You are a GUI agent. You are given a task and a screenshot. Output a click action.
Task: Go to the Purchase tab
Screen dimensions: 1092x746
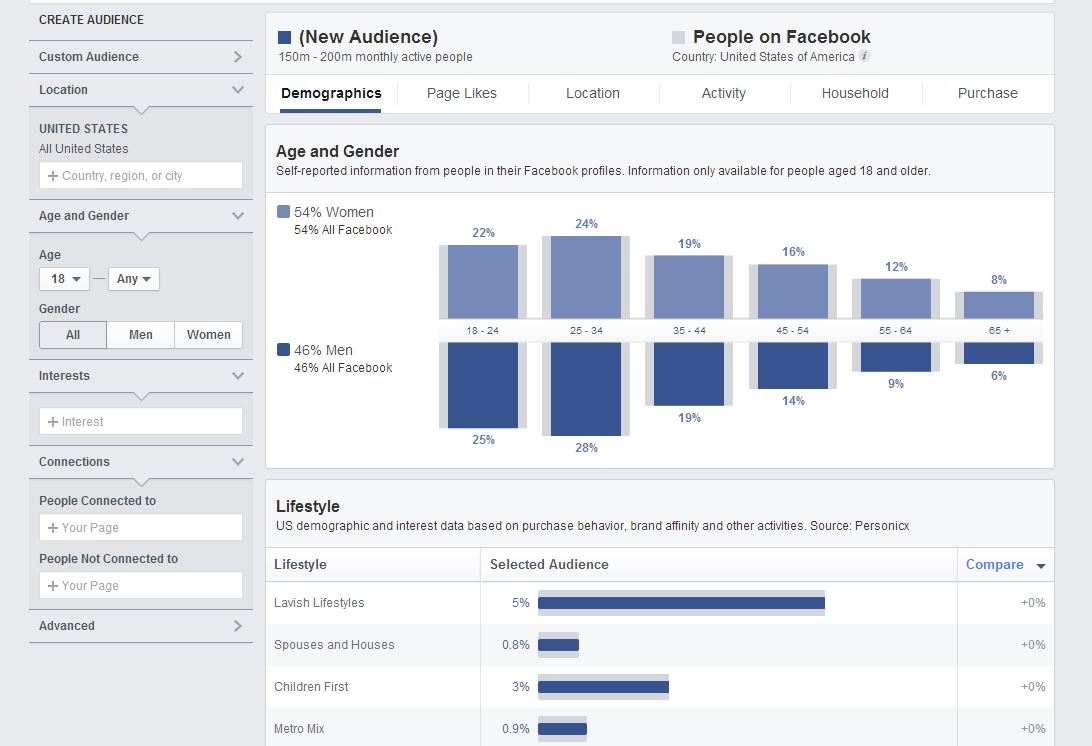987,93
